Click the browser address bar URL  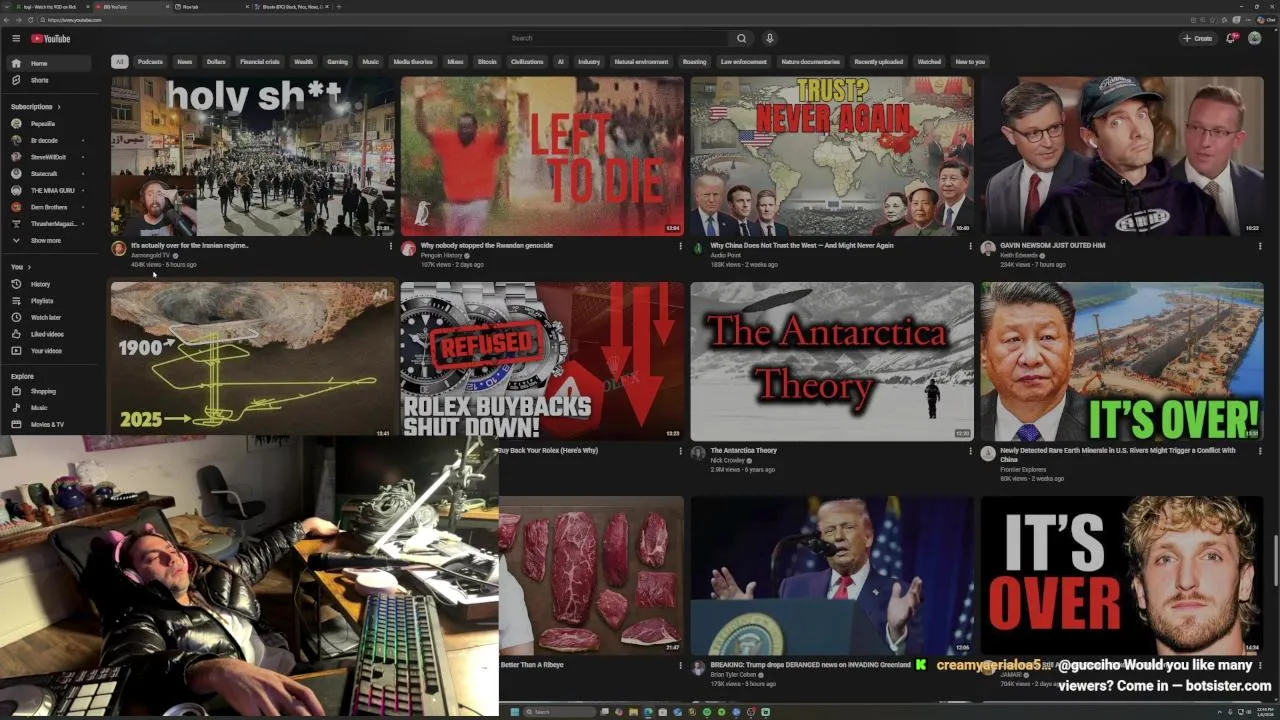click(75, 20)
